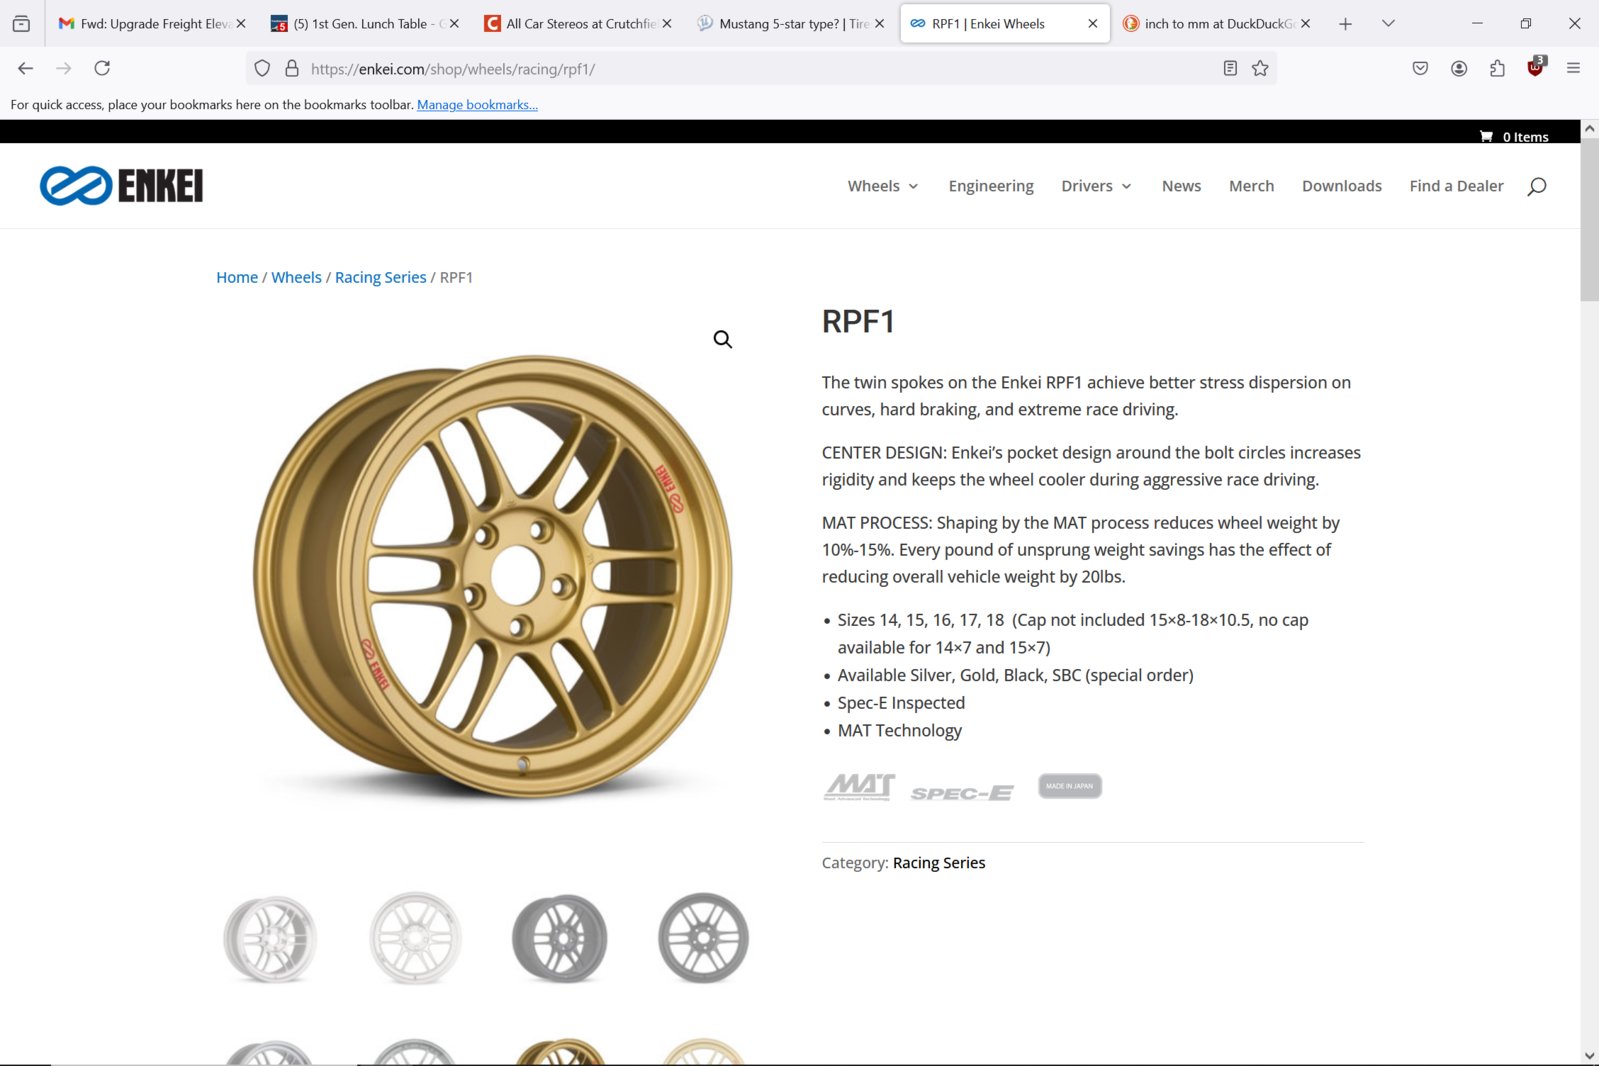Click the MAT technology badge

(x=859, y=787)
